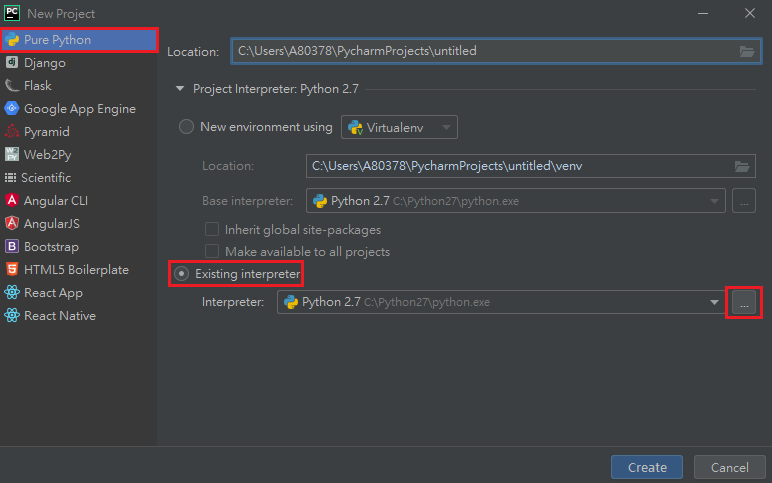
Task: Choose the Pyramid project type
Action: [79, 132]
